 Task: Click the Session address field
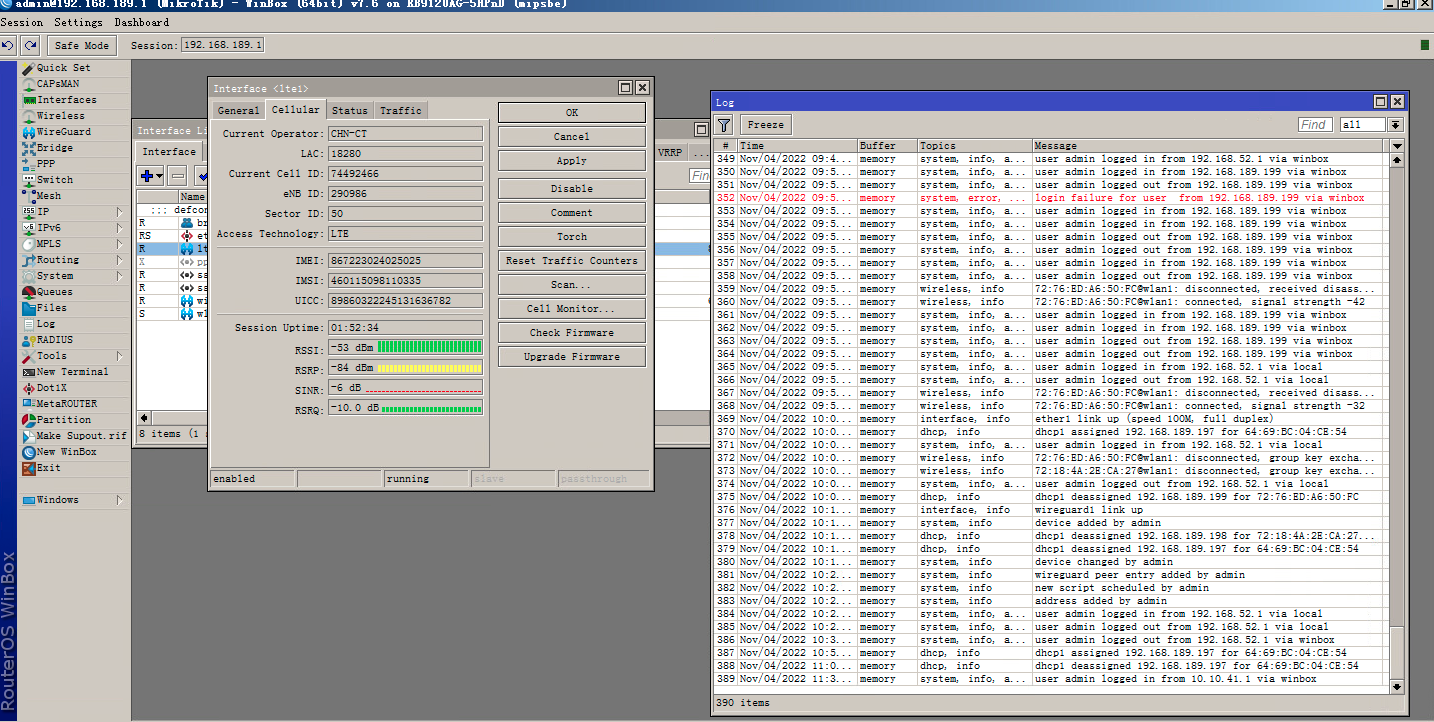[x=222, y=45]
